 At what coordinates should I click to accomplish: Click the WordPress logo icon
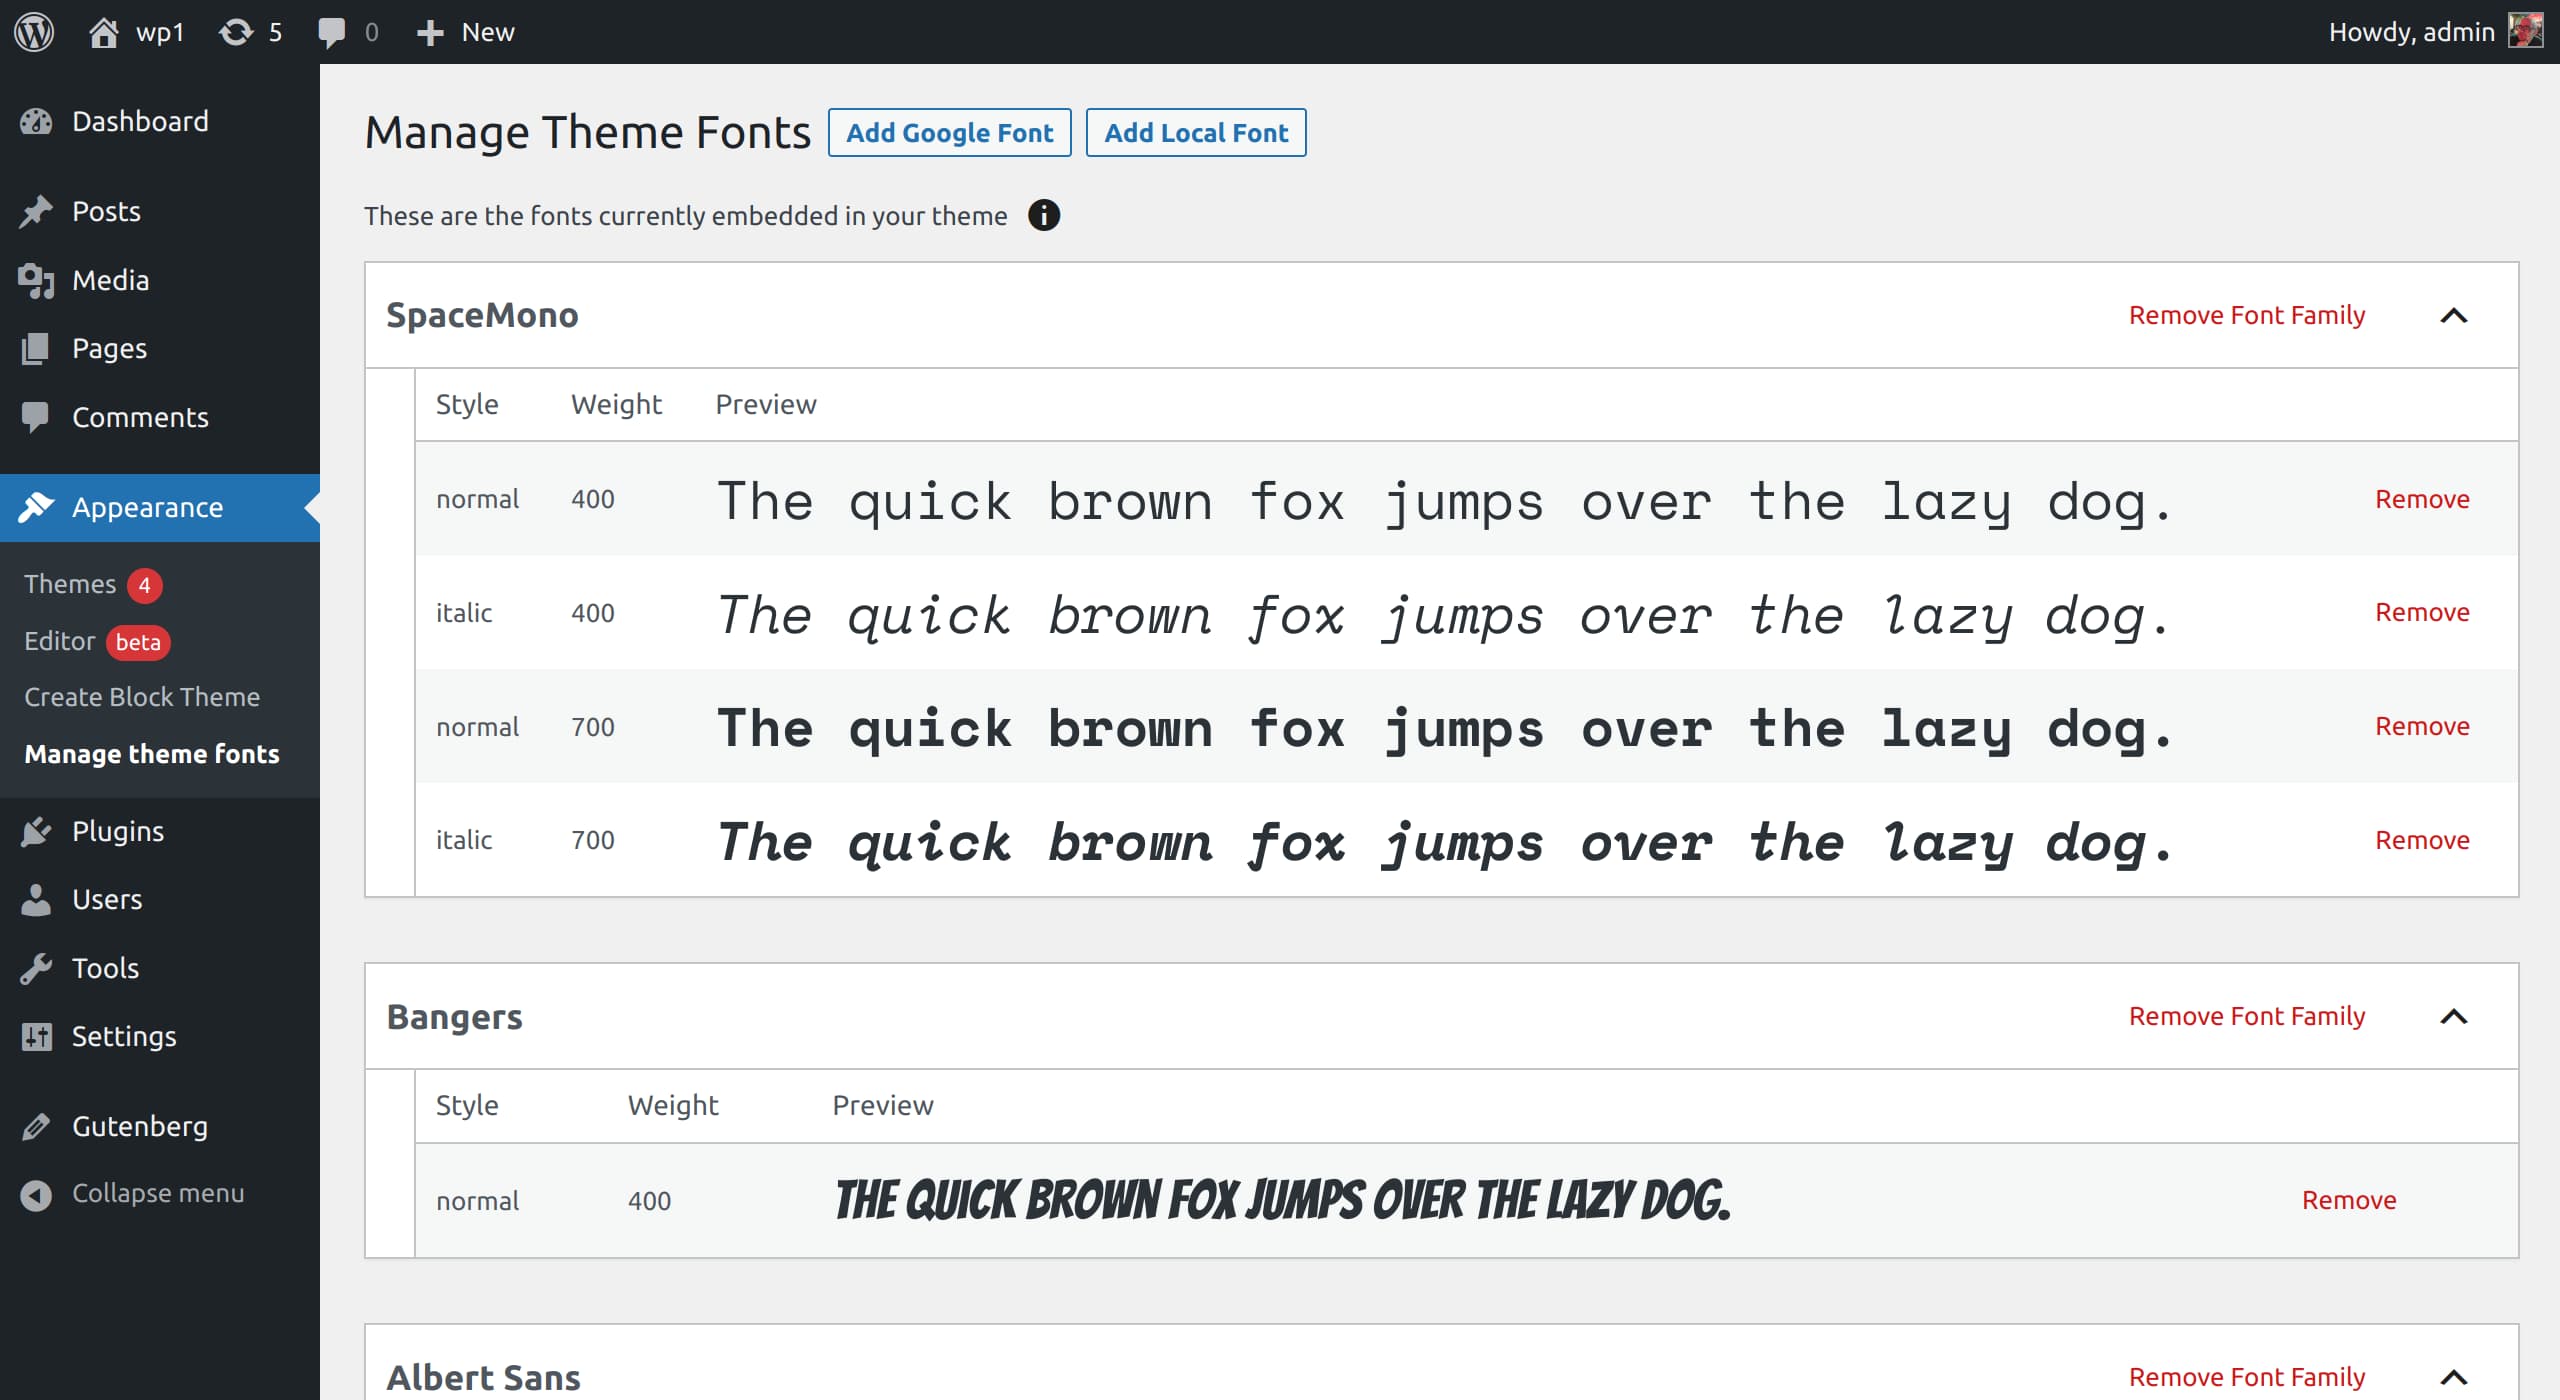coord(34,32)
